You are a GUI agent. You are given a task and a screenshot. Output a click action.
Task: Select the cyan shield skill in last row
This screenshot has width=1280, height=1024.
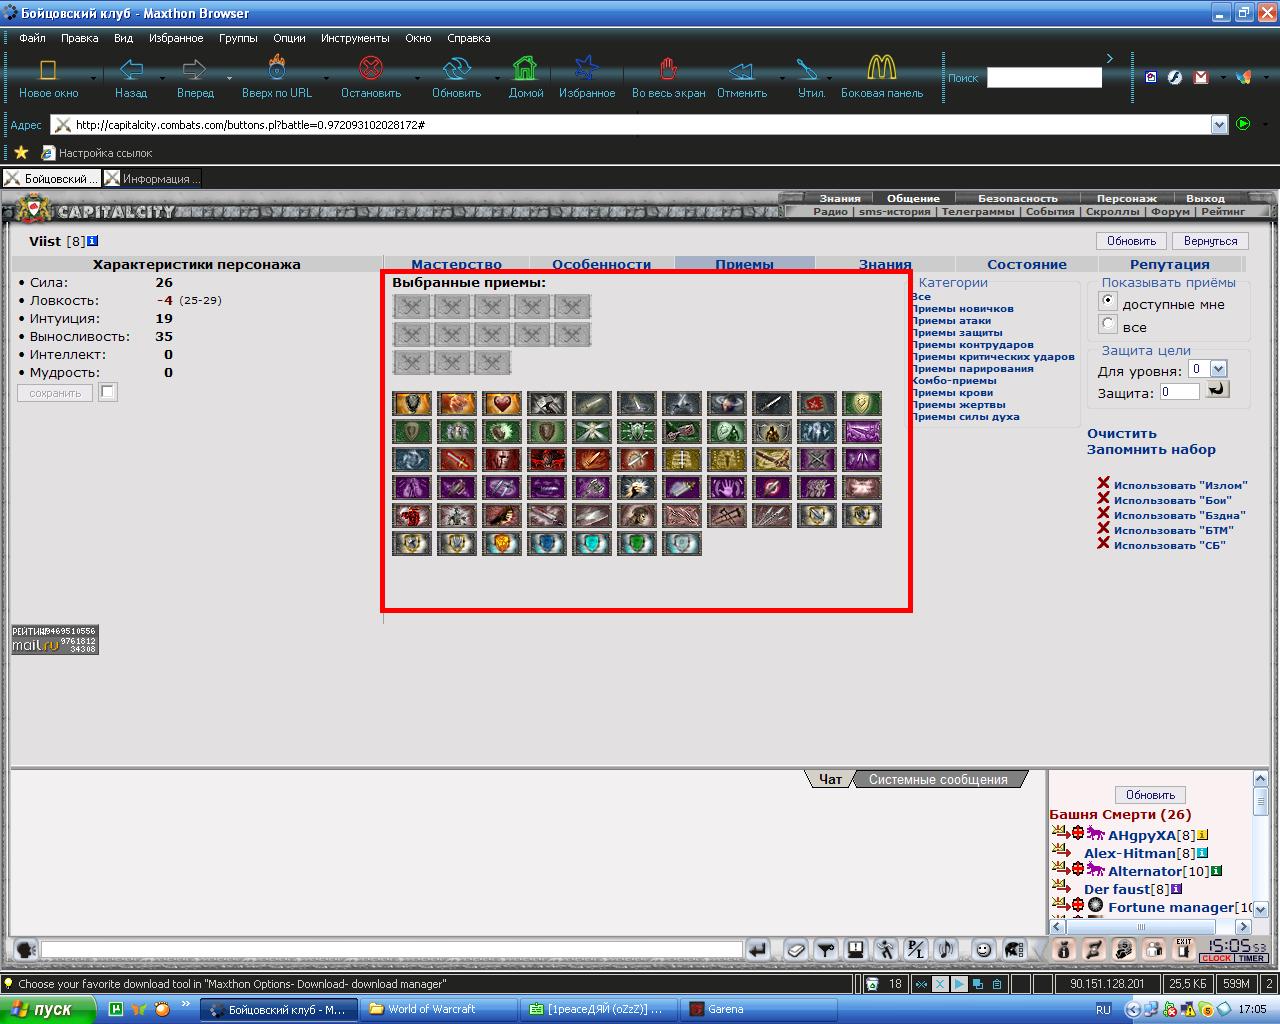pyautogui.click(x=592, y=543)
